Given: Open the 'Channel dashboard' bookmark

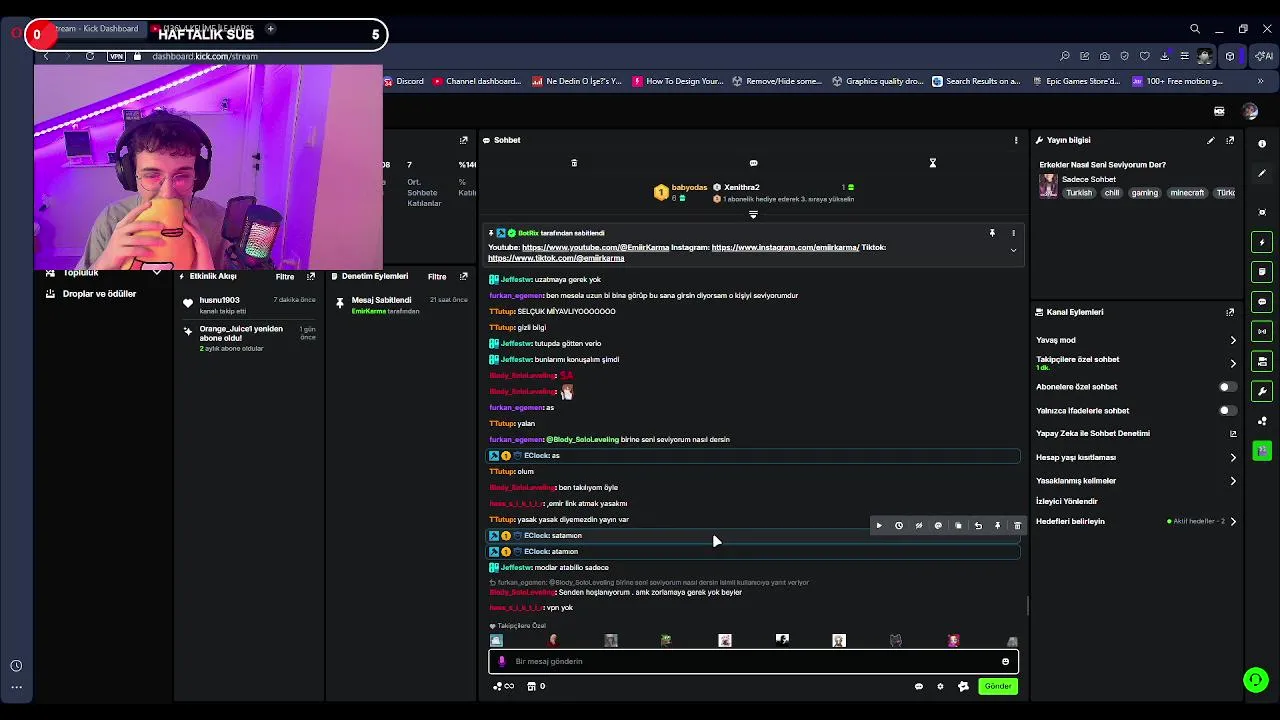Looking at the screenshot, I should (x=476, y=81).
